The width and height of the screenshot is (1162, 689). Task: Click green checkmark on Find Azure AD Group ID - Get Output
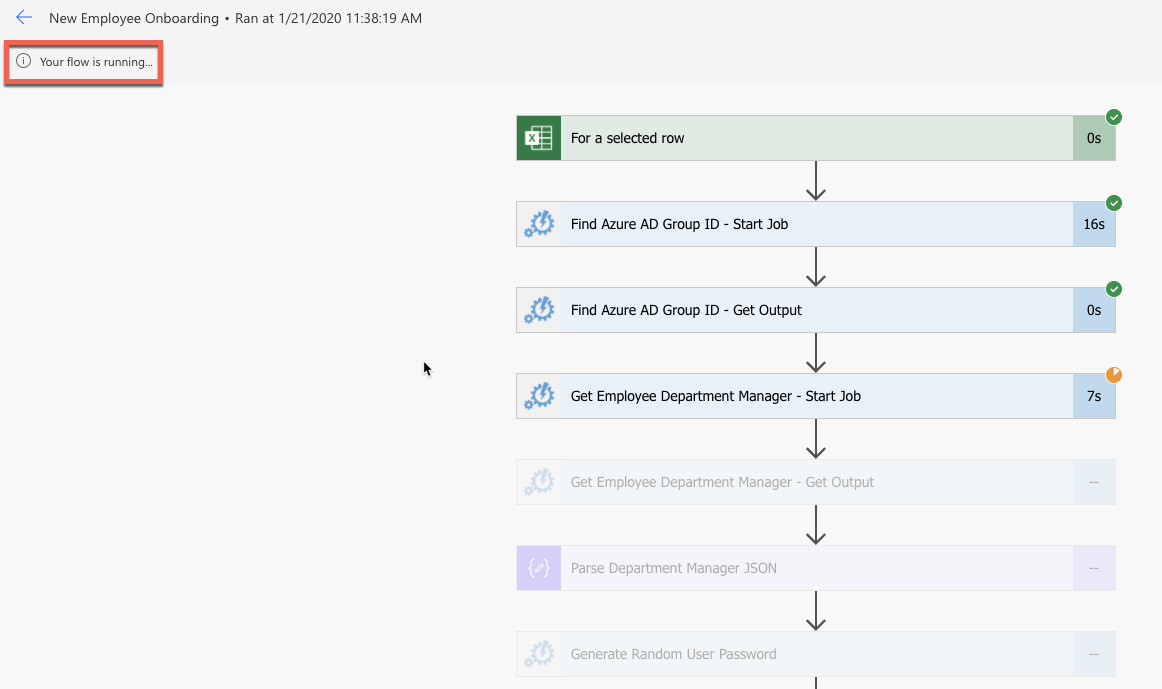[1114, 289]
